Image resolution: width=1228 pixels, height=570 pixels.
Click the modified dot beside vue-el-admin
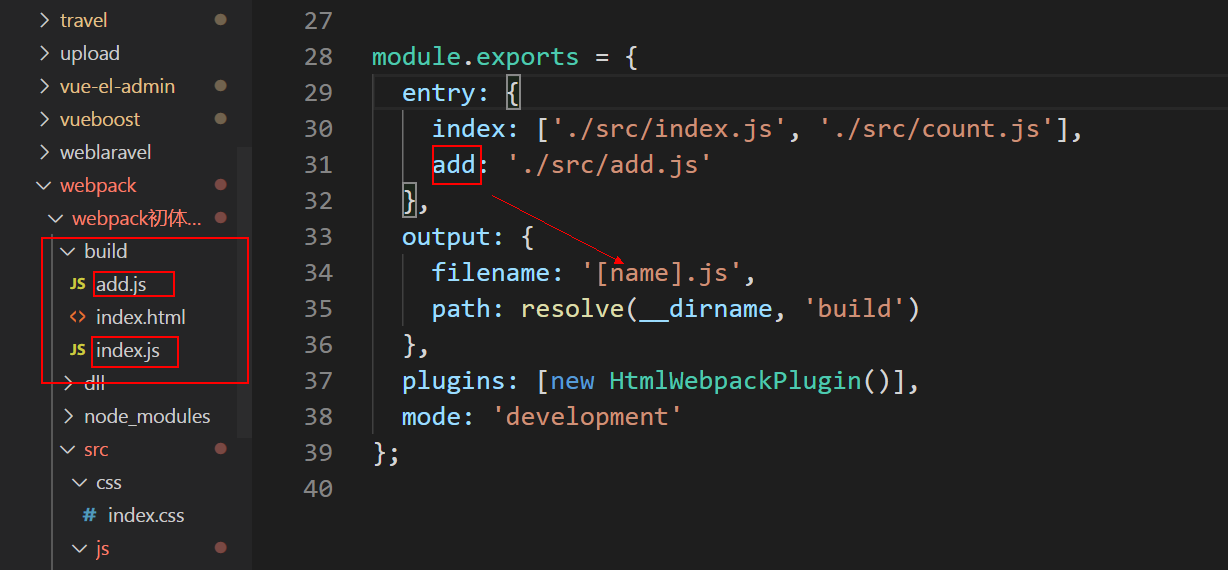pos(220,86)
